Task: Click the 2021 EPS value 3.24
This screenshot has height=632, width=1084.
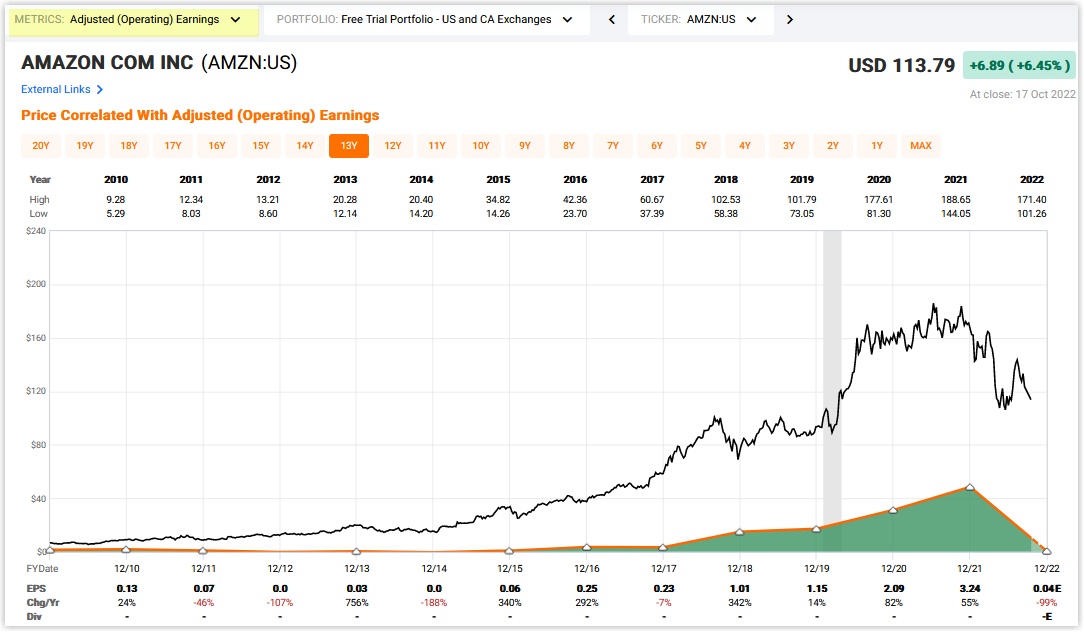Action: [x=970, y=588]
